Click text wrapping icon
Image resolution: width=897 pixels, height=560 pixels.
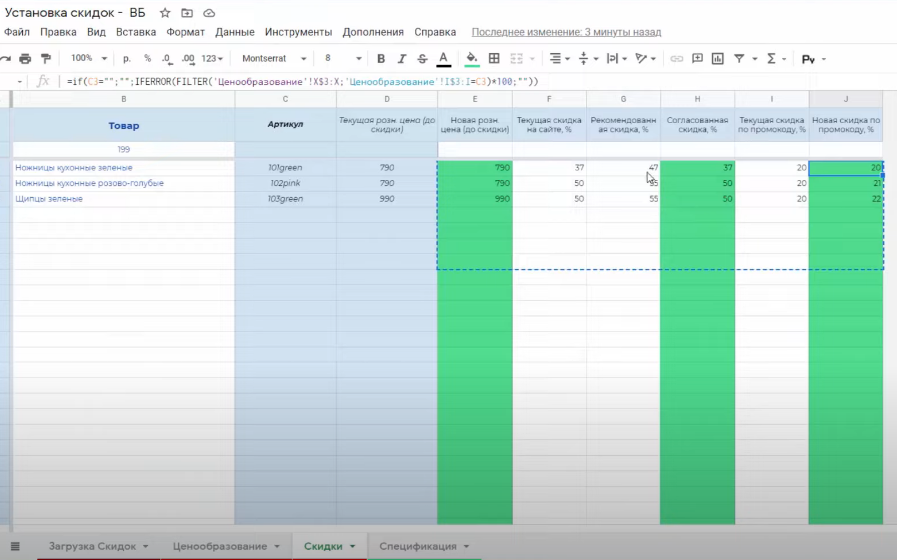pyautogui.click(x=612, y=58)
